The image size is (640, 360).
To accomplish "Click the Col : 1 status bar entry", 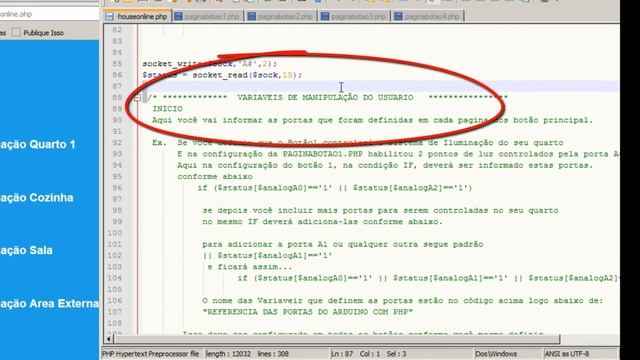I will 370,354.
